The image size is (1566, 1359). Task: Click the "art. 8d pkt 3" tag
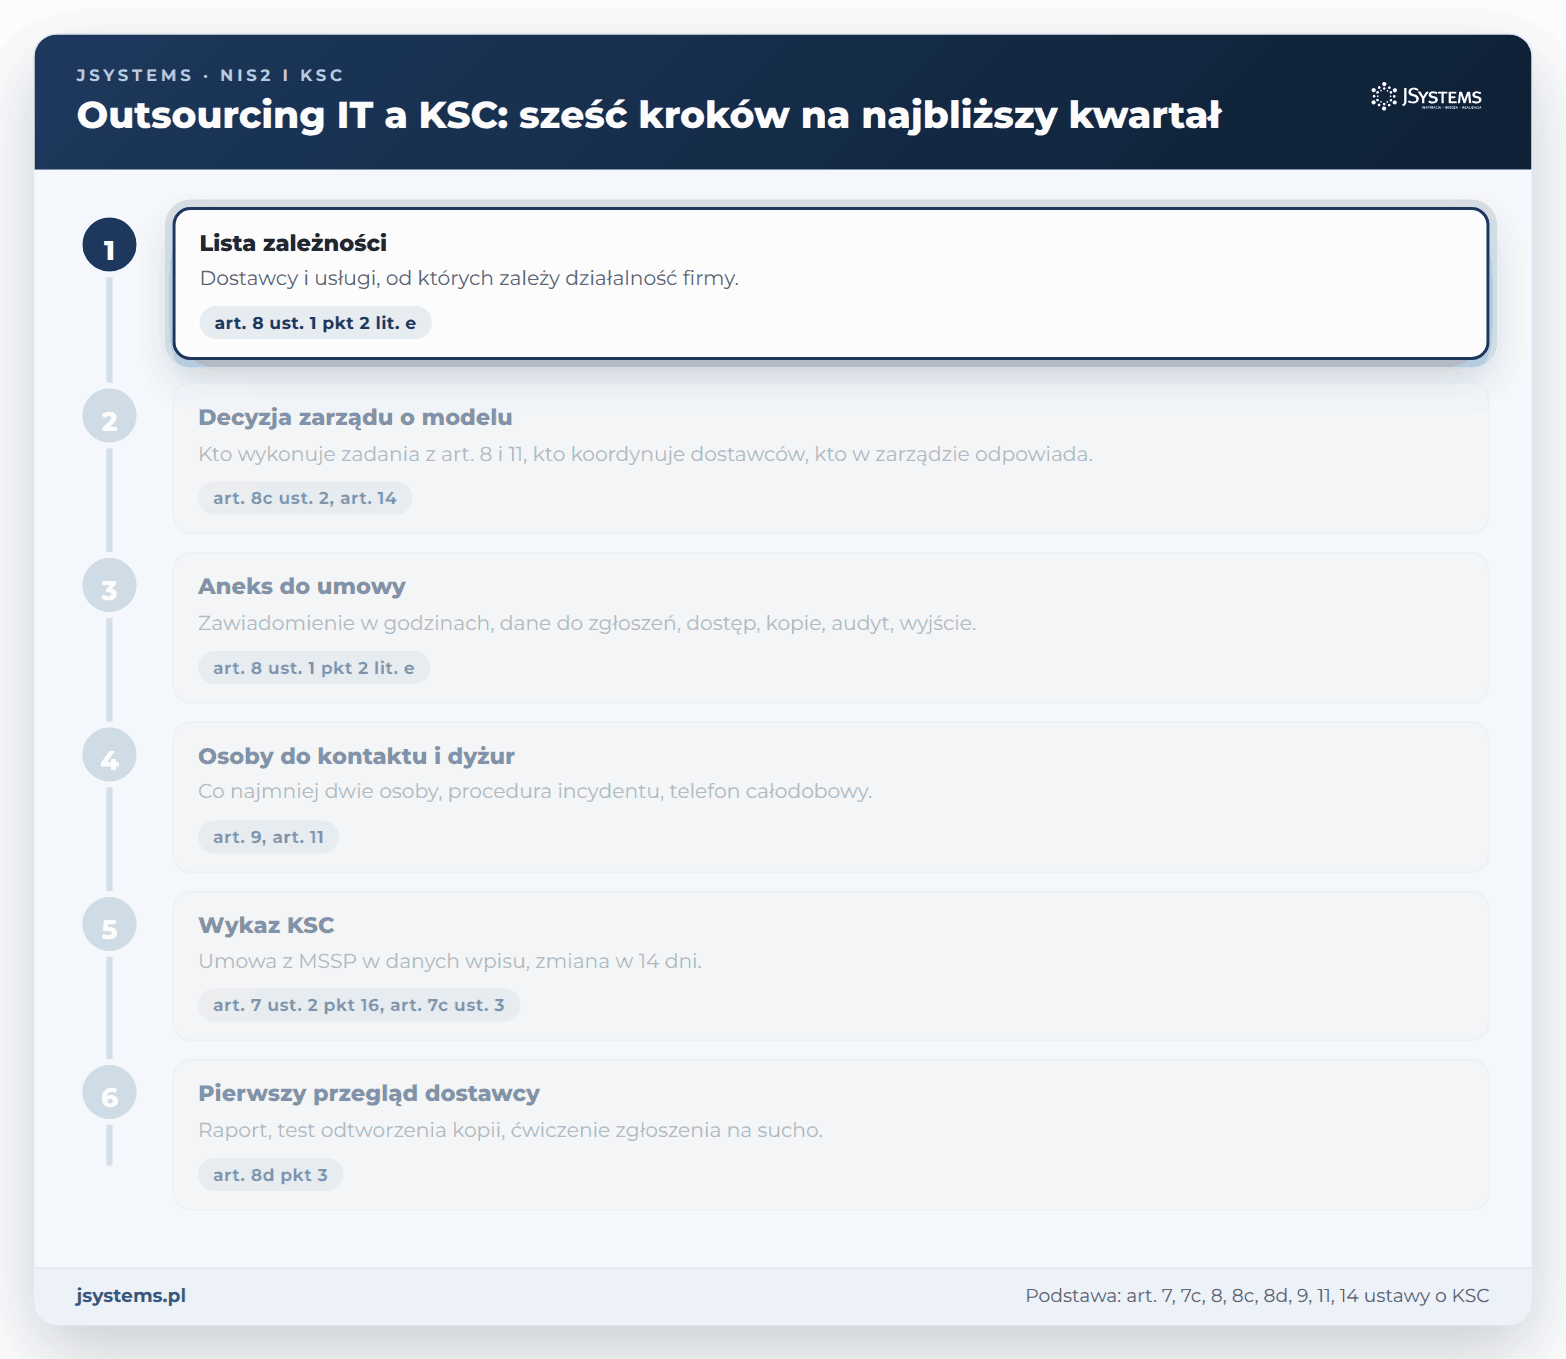270,1175
